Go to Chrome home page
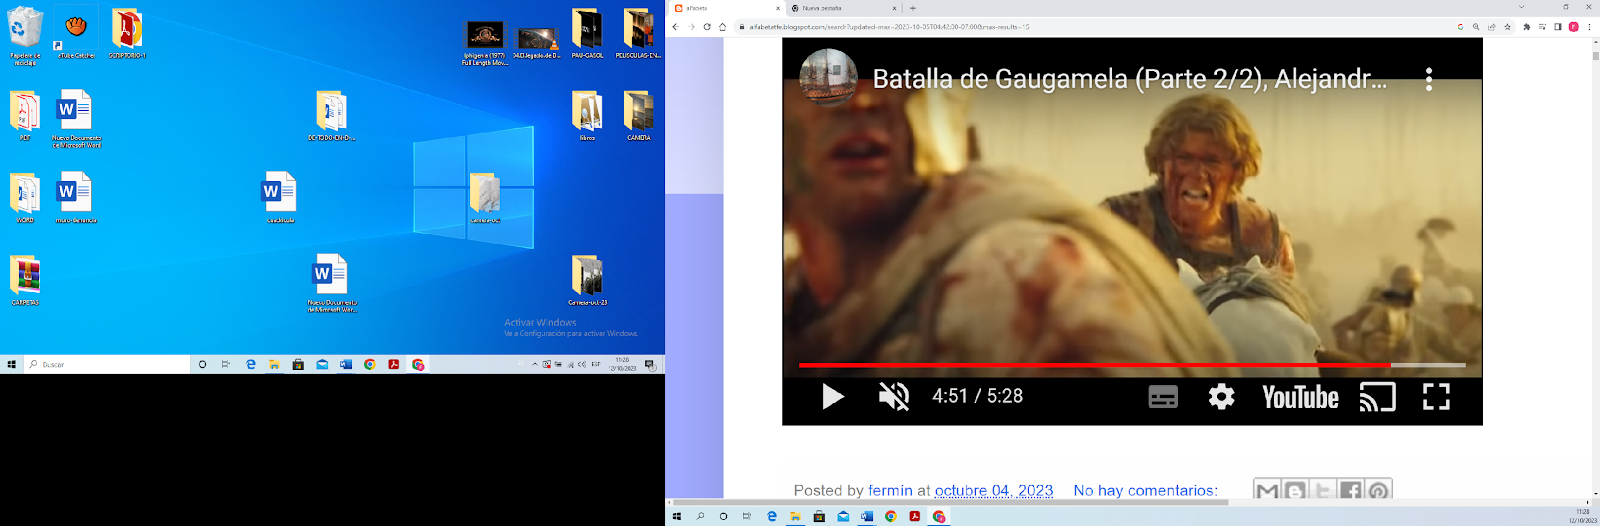This screenshot has height=526, width=1600. pos(722,27)
